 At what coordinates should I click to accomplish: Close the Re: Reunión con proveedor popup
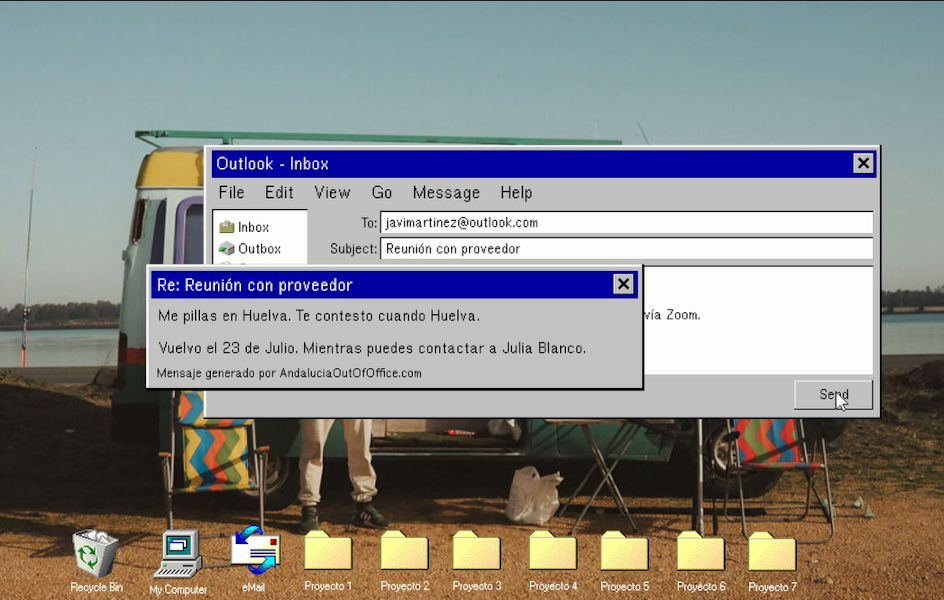pos(623,283)
